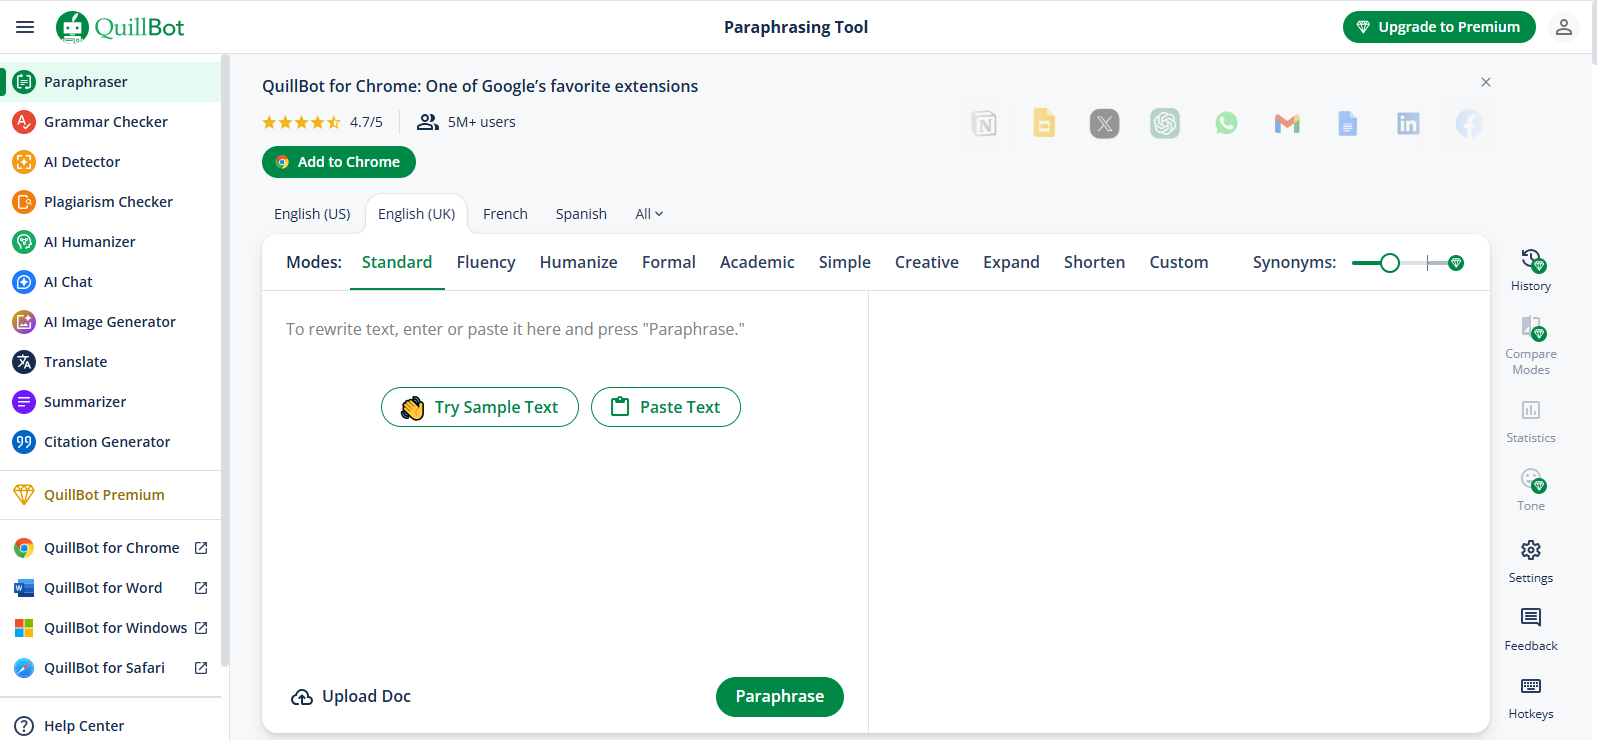Switch to Spanish language tab
Viewport: 1597px width, 740px height.
(581, 214)
